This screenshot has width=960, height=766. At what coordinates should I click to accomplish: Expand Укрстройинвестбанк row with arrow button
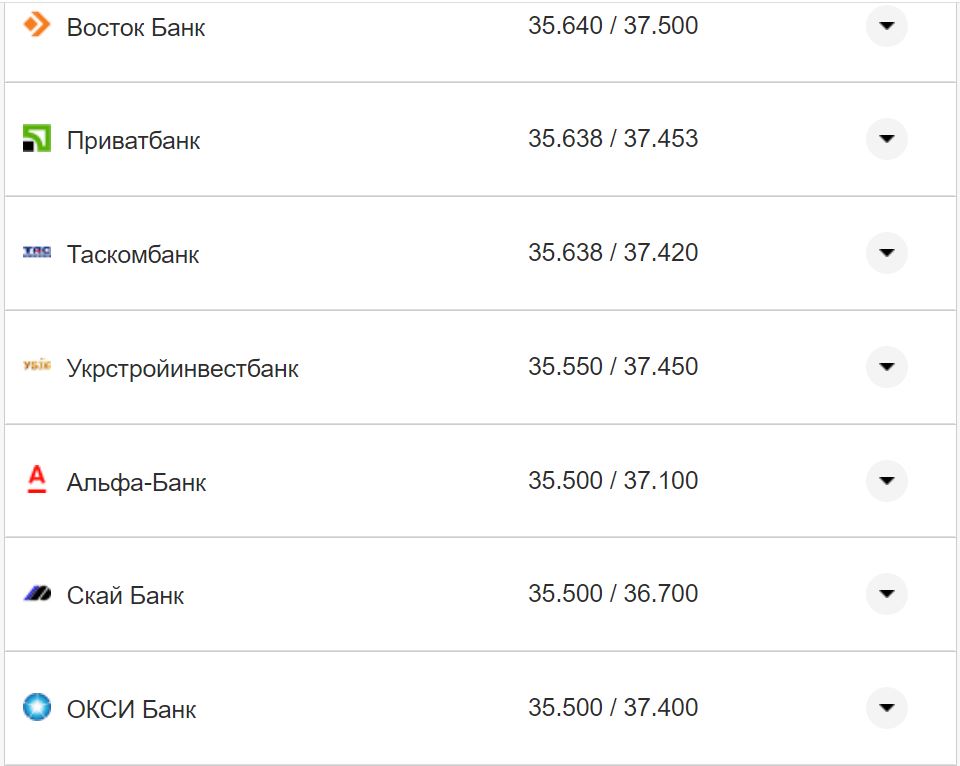coord(886,367)
